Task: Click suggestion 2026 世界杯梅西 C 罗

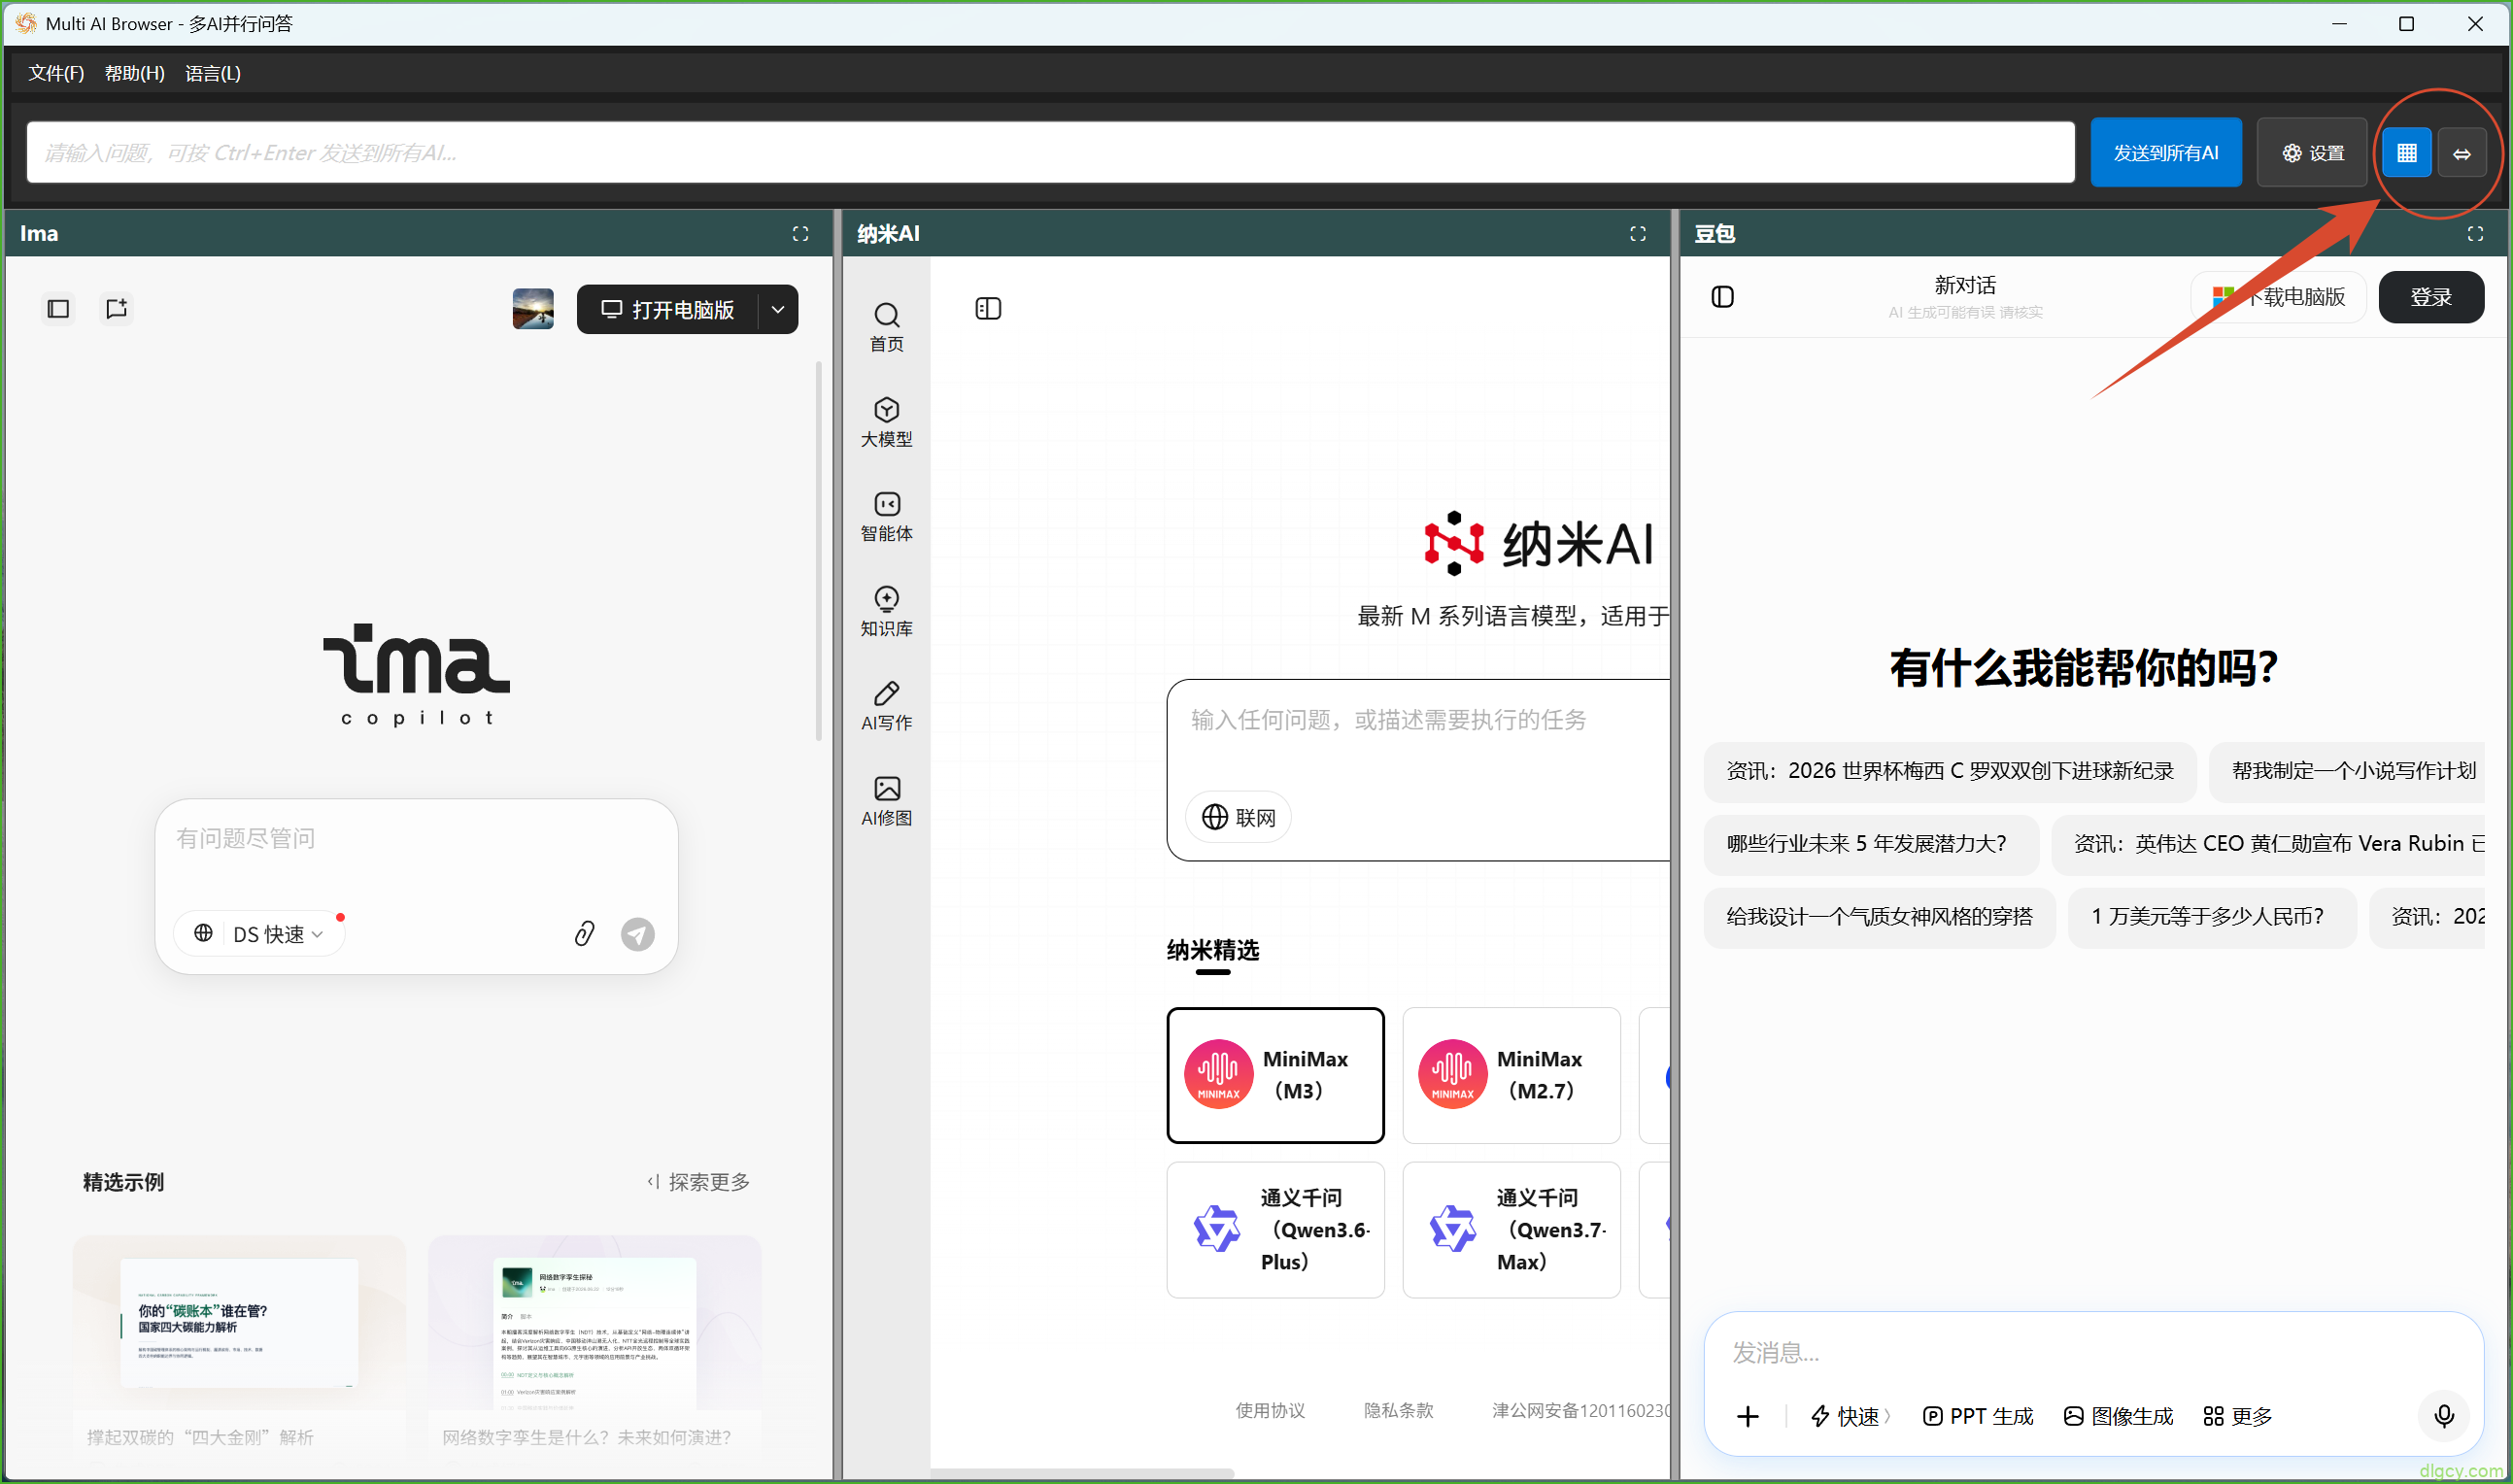Action: tap(1950, 771)
